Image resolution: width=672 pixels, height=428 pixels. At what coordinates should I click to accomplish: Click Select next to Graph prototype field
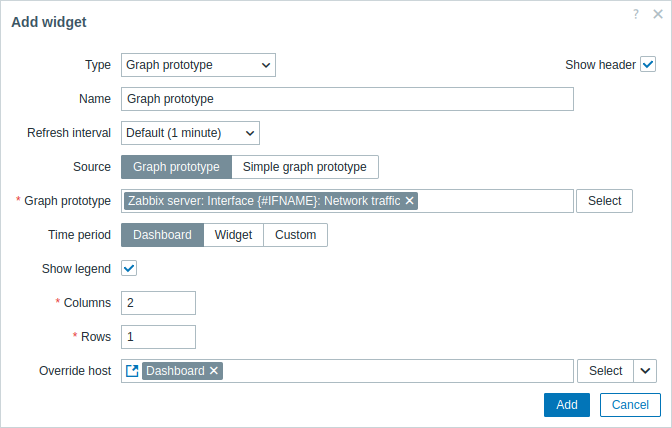pyautogui.click(x=604, y=201)
